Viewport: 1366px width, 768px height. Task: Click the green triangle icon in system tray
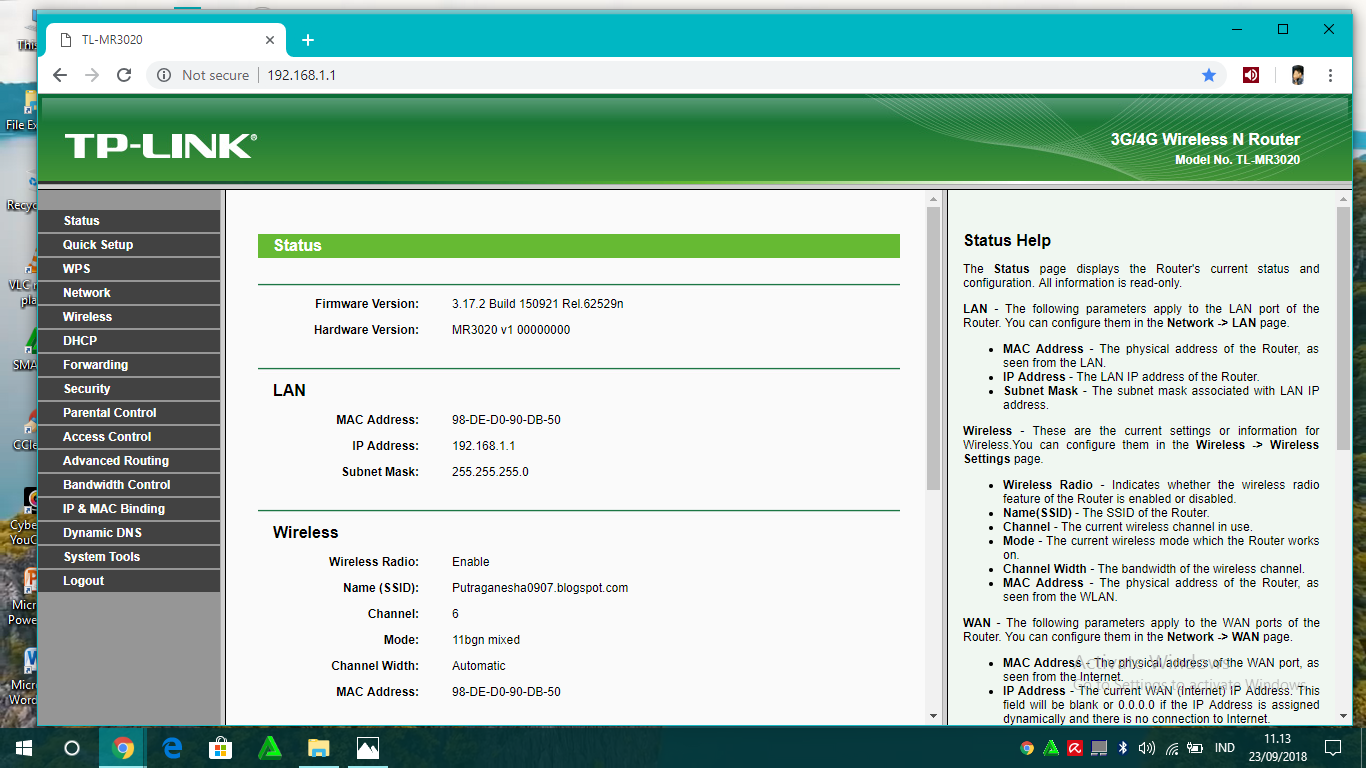1051,747
